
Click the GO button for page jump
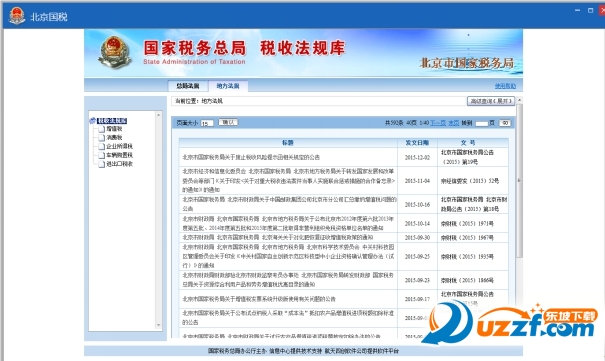point(505,123)
